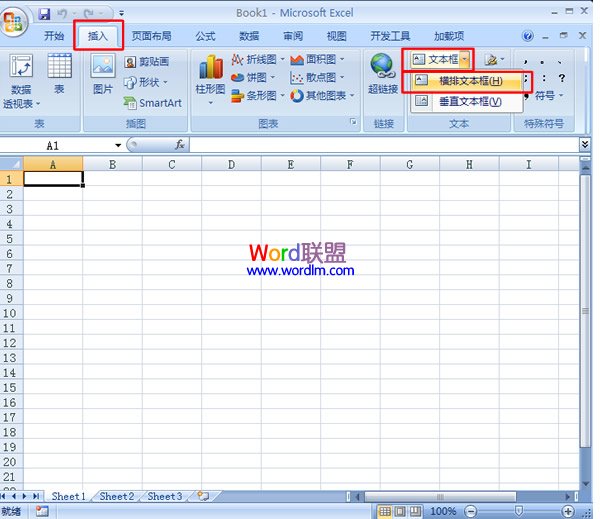
Task: Click the vertical scrollbar down arrow
Action: tap(585, 484)
